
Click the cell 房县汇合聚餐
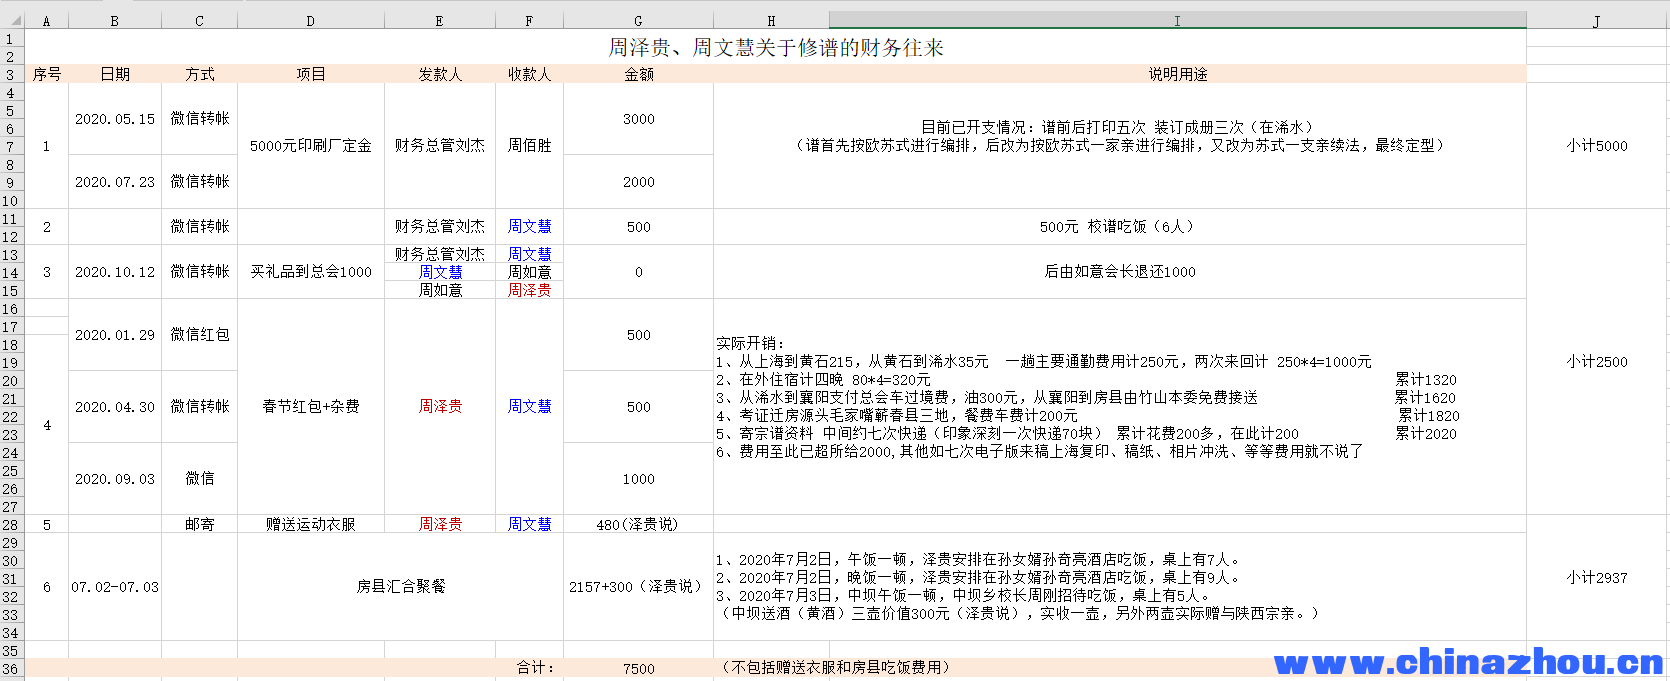click(400, 587)
